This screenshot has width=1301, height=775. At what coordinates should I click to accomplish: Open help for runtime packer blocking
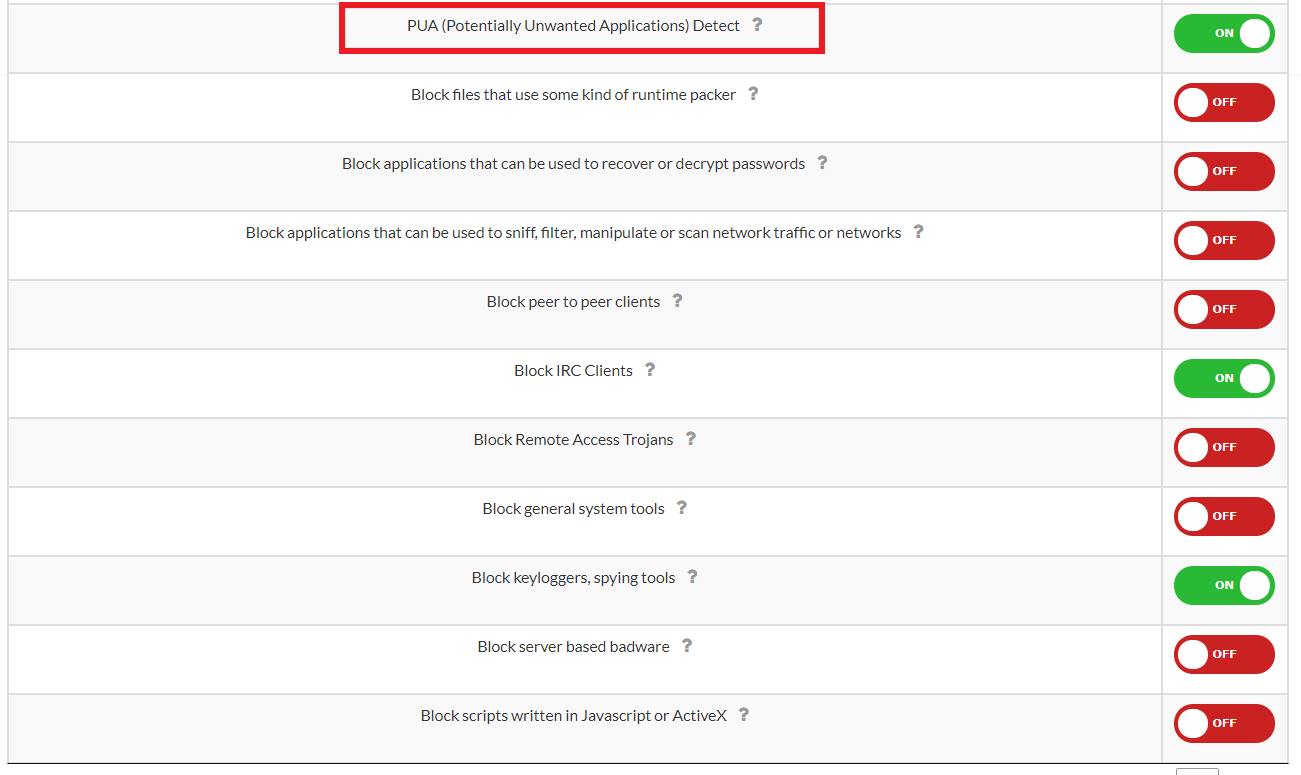(753, 94)
